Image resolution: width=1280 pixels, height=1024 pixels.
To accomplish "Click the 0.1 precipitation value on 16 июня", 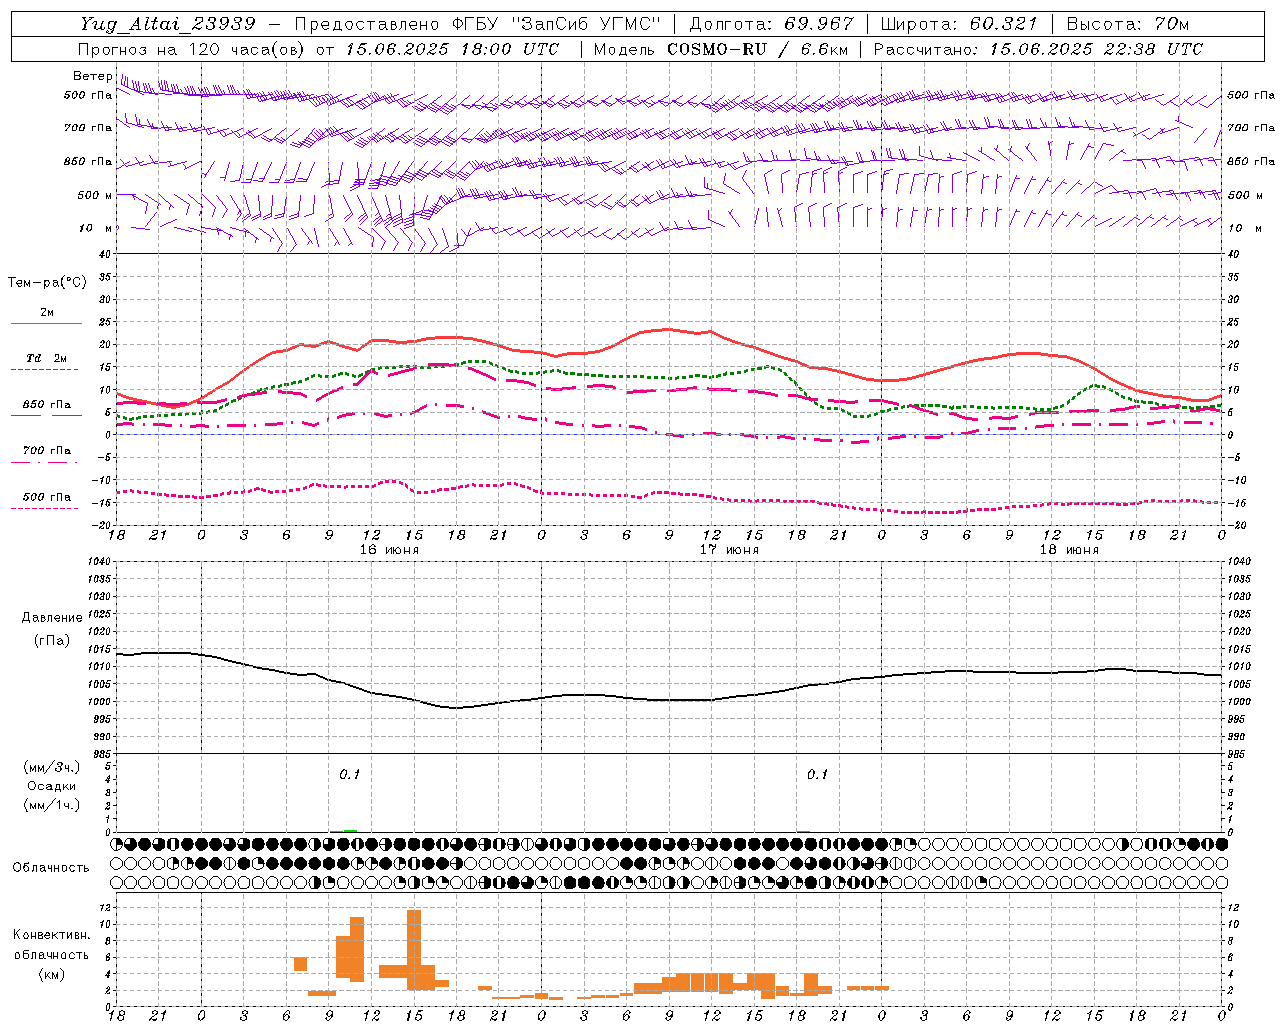I will point(349,774).
